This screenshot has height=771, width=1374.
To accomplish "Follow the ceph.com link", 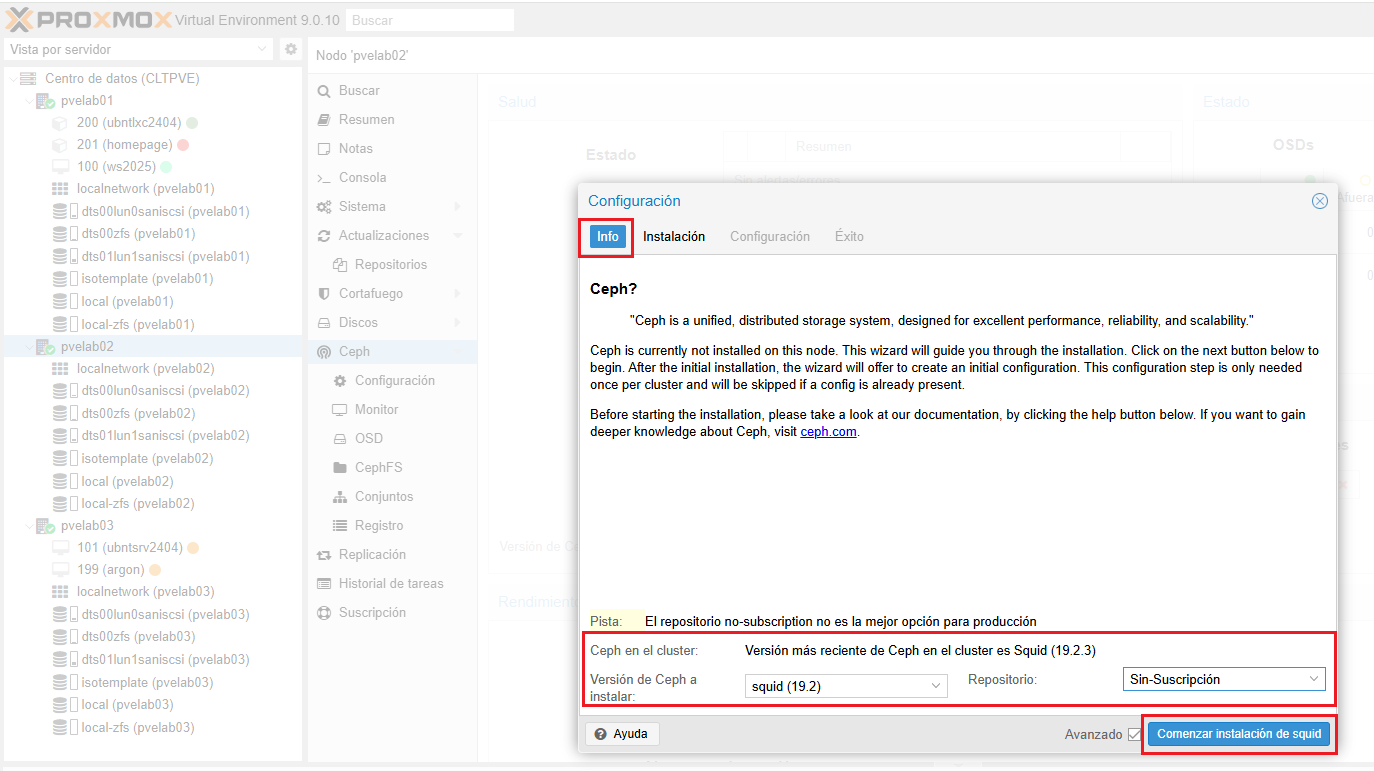I will [828, 432].
